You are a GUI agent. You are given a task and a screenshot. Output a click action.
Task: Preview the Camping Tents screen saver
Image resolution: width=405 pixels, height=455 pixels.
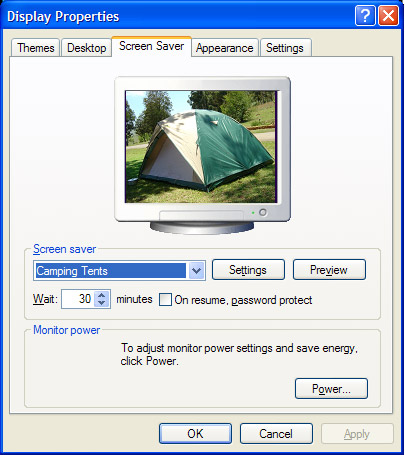(329, 270)
